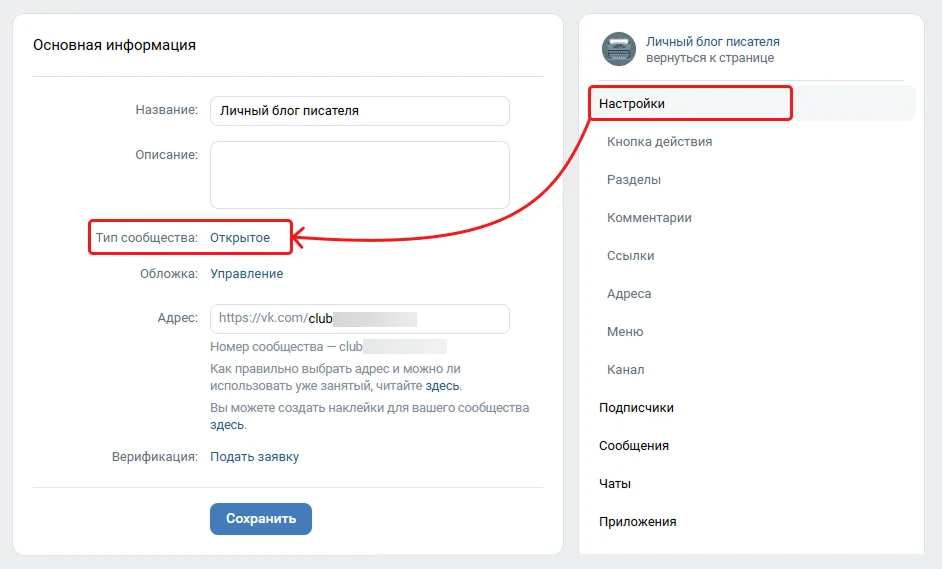Open the Настройки menu section
The width and height of the screenshot is (942, 569).
[632, 104]
